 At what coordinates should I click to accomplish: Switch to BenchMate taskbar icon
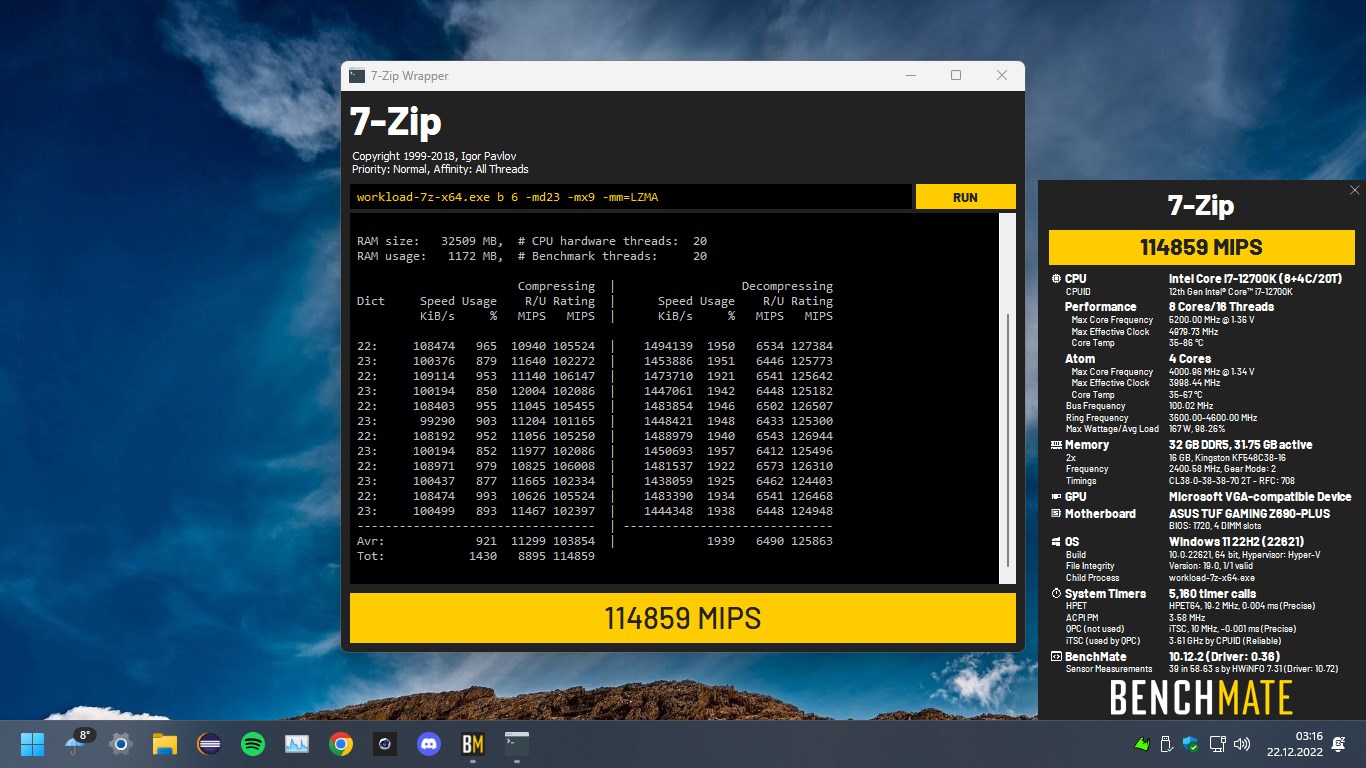point(473,744)
